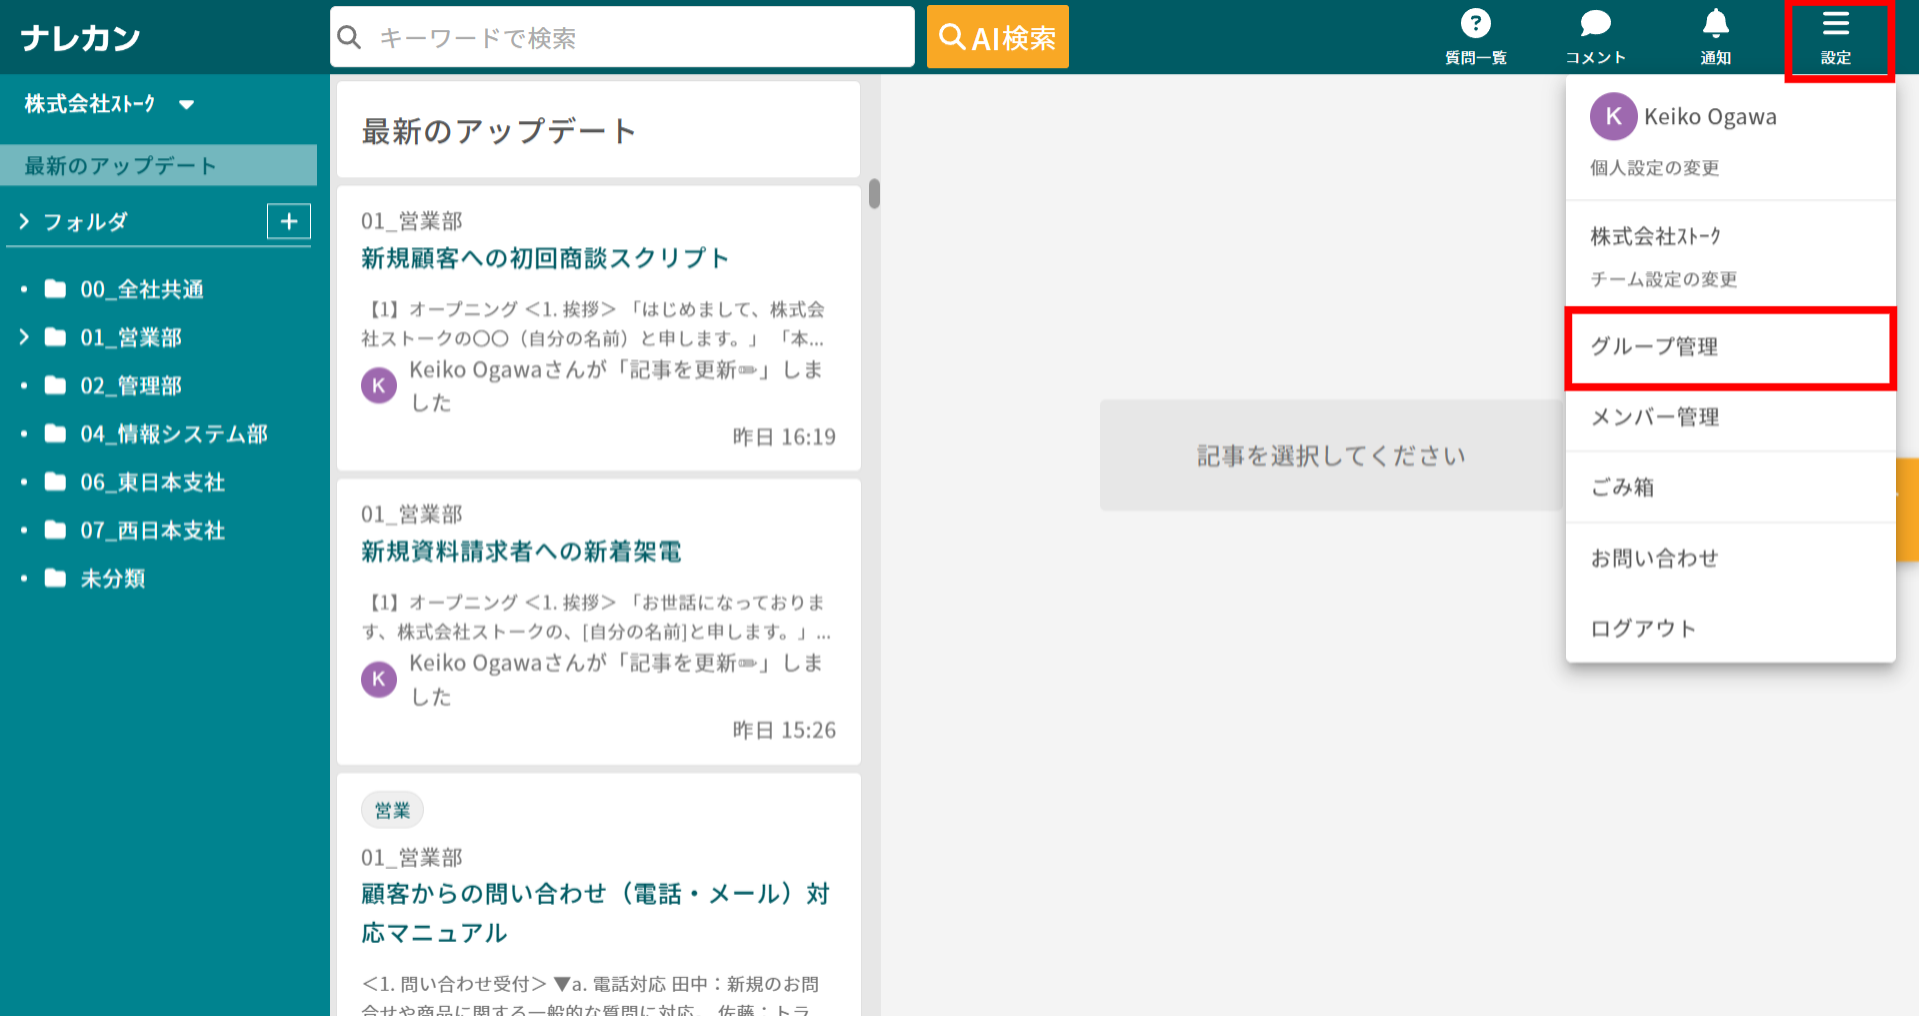Viewport: 1919px width, 1016px height.
Task: Click the folder icon of 01_営業部
Action: coord(56,337)
